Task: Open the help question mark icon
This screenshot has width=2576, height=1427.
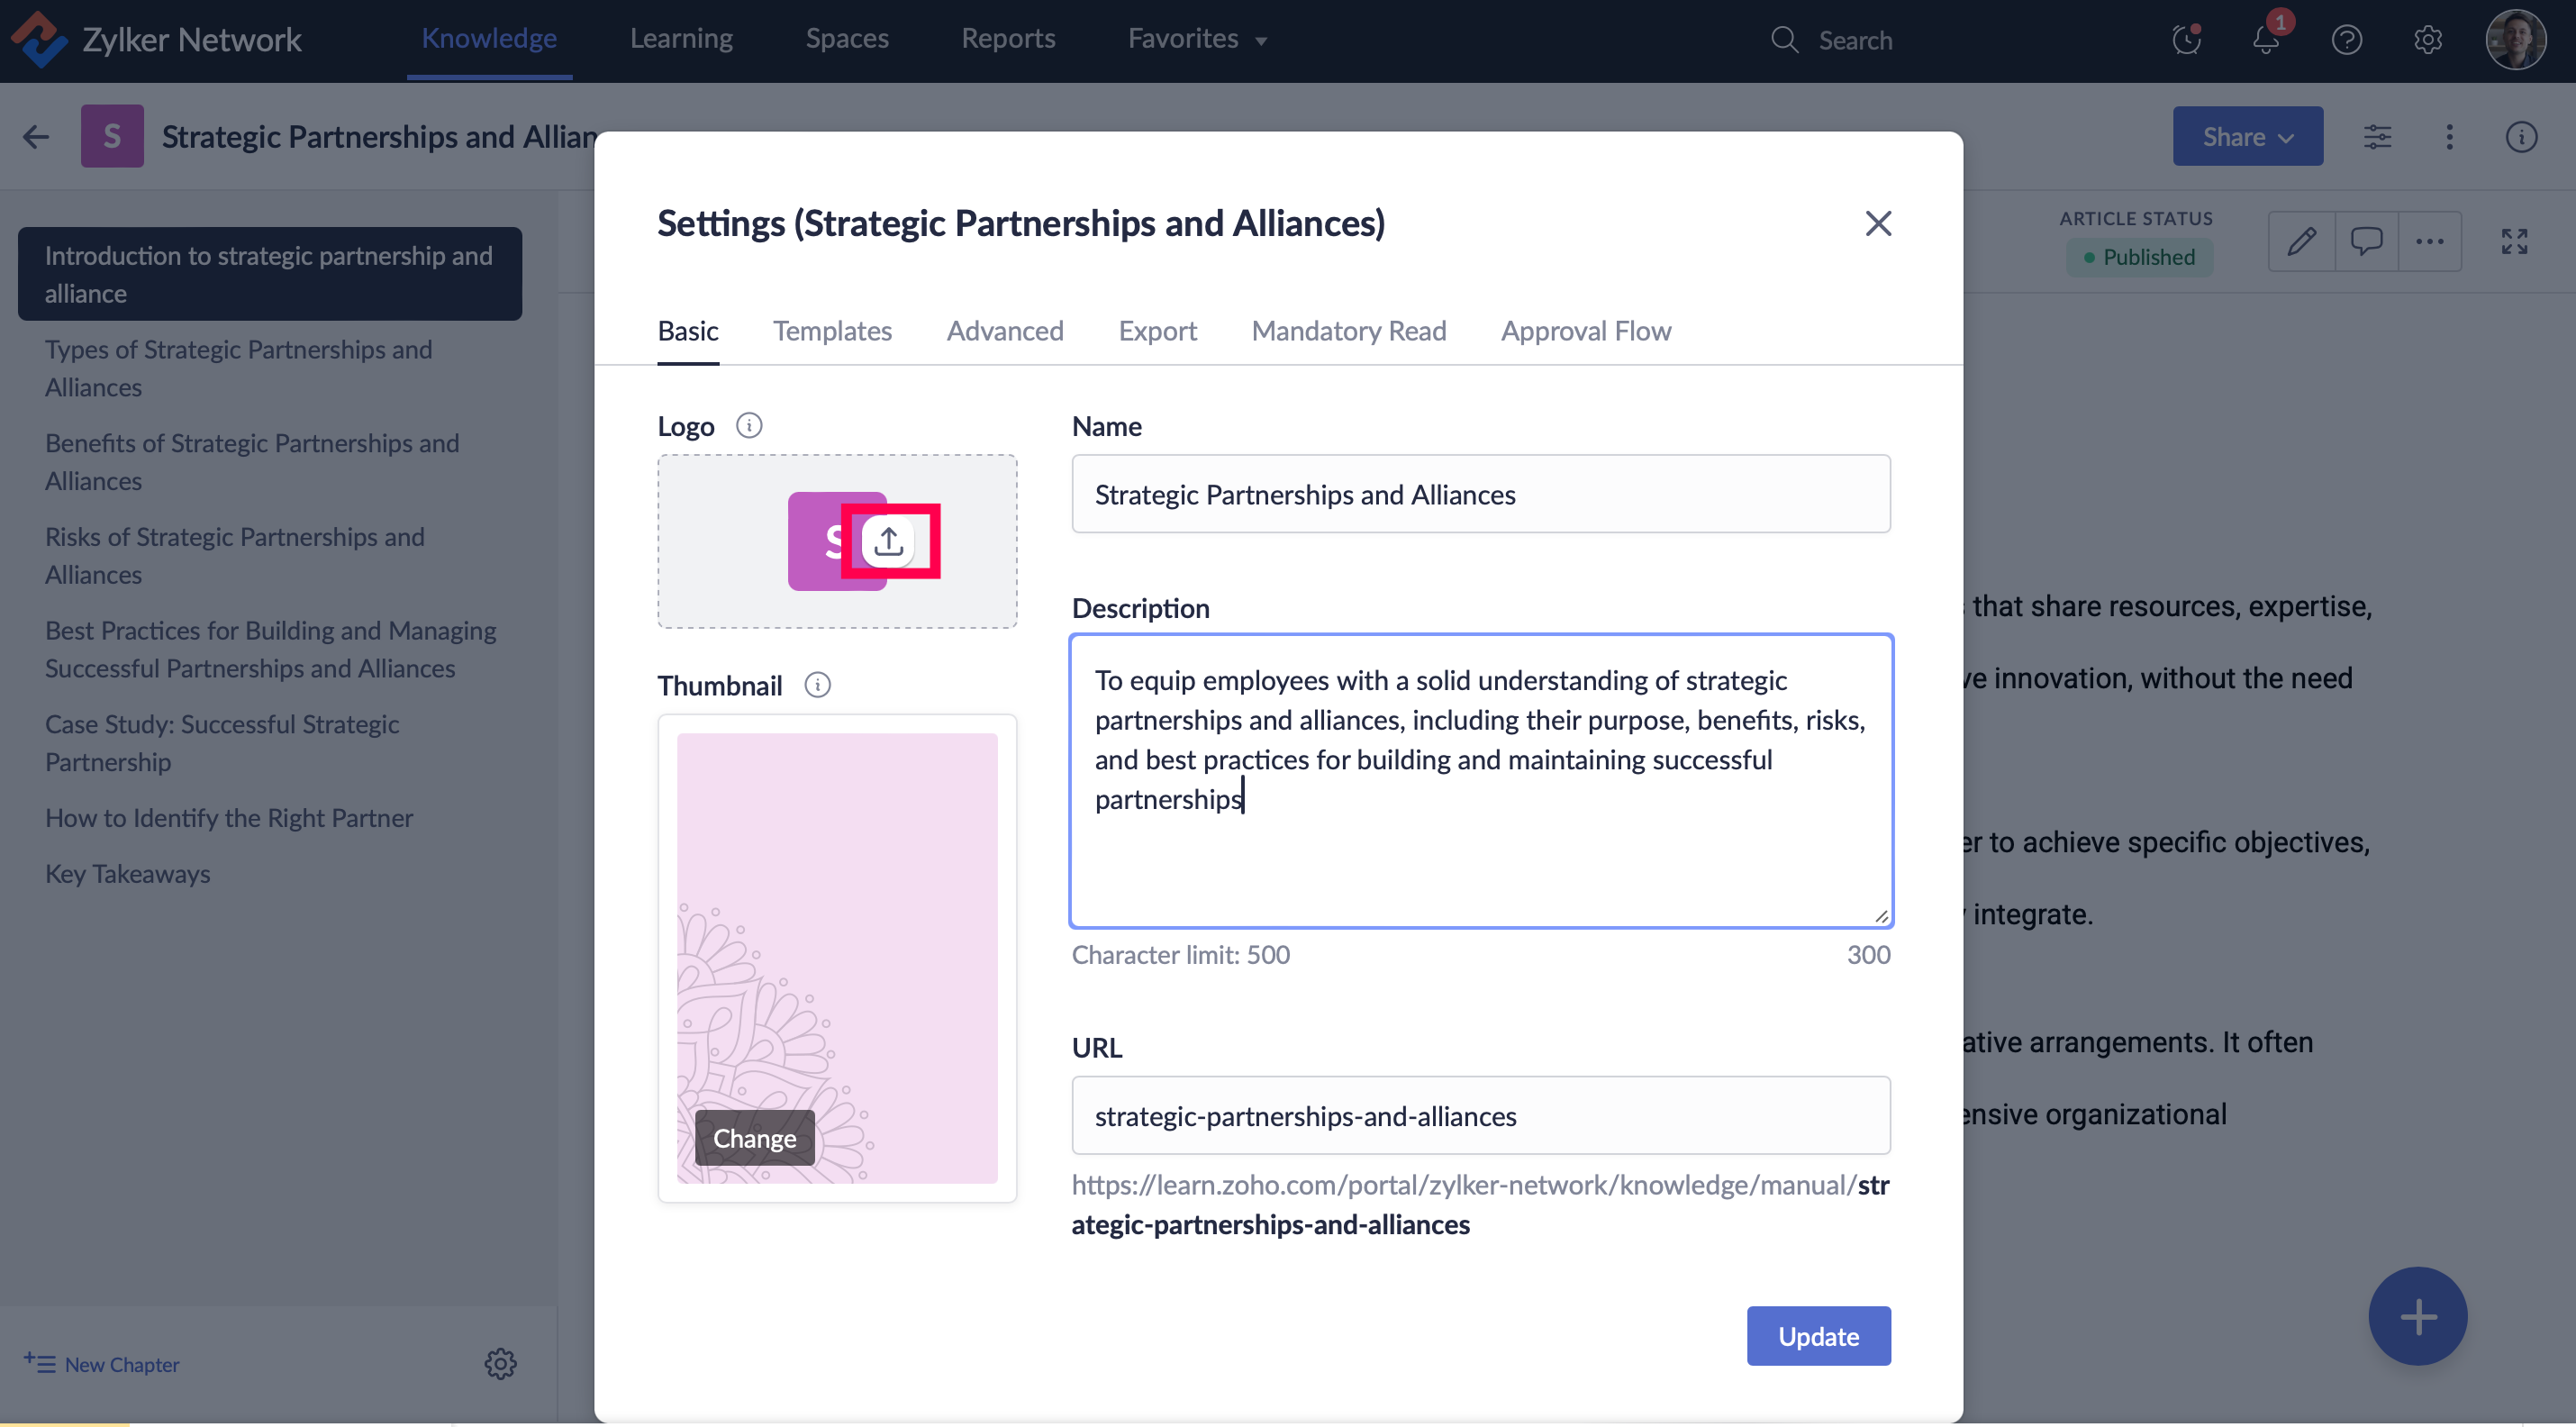Action: (x=2346, y=40)
